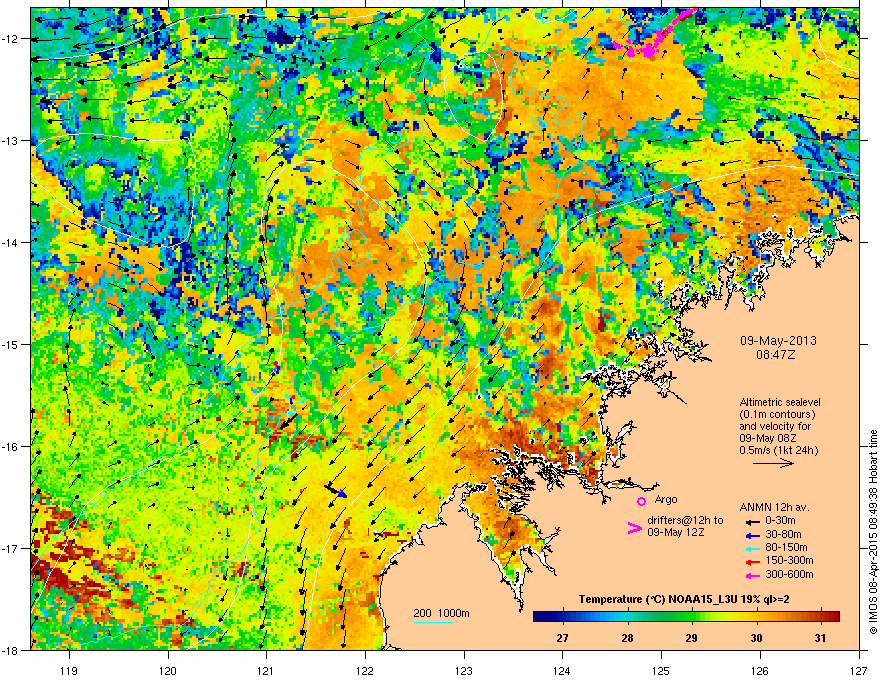Click the latitude axis label -17
Image resolution: width=880 pixels, height=680 pixels.
click(x=10, y=548)
